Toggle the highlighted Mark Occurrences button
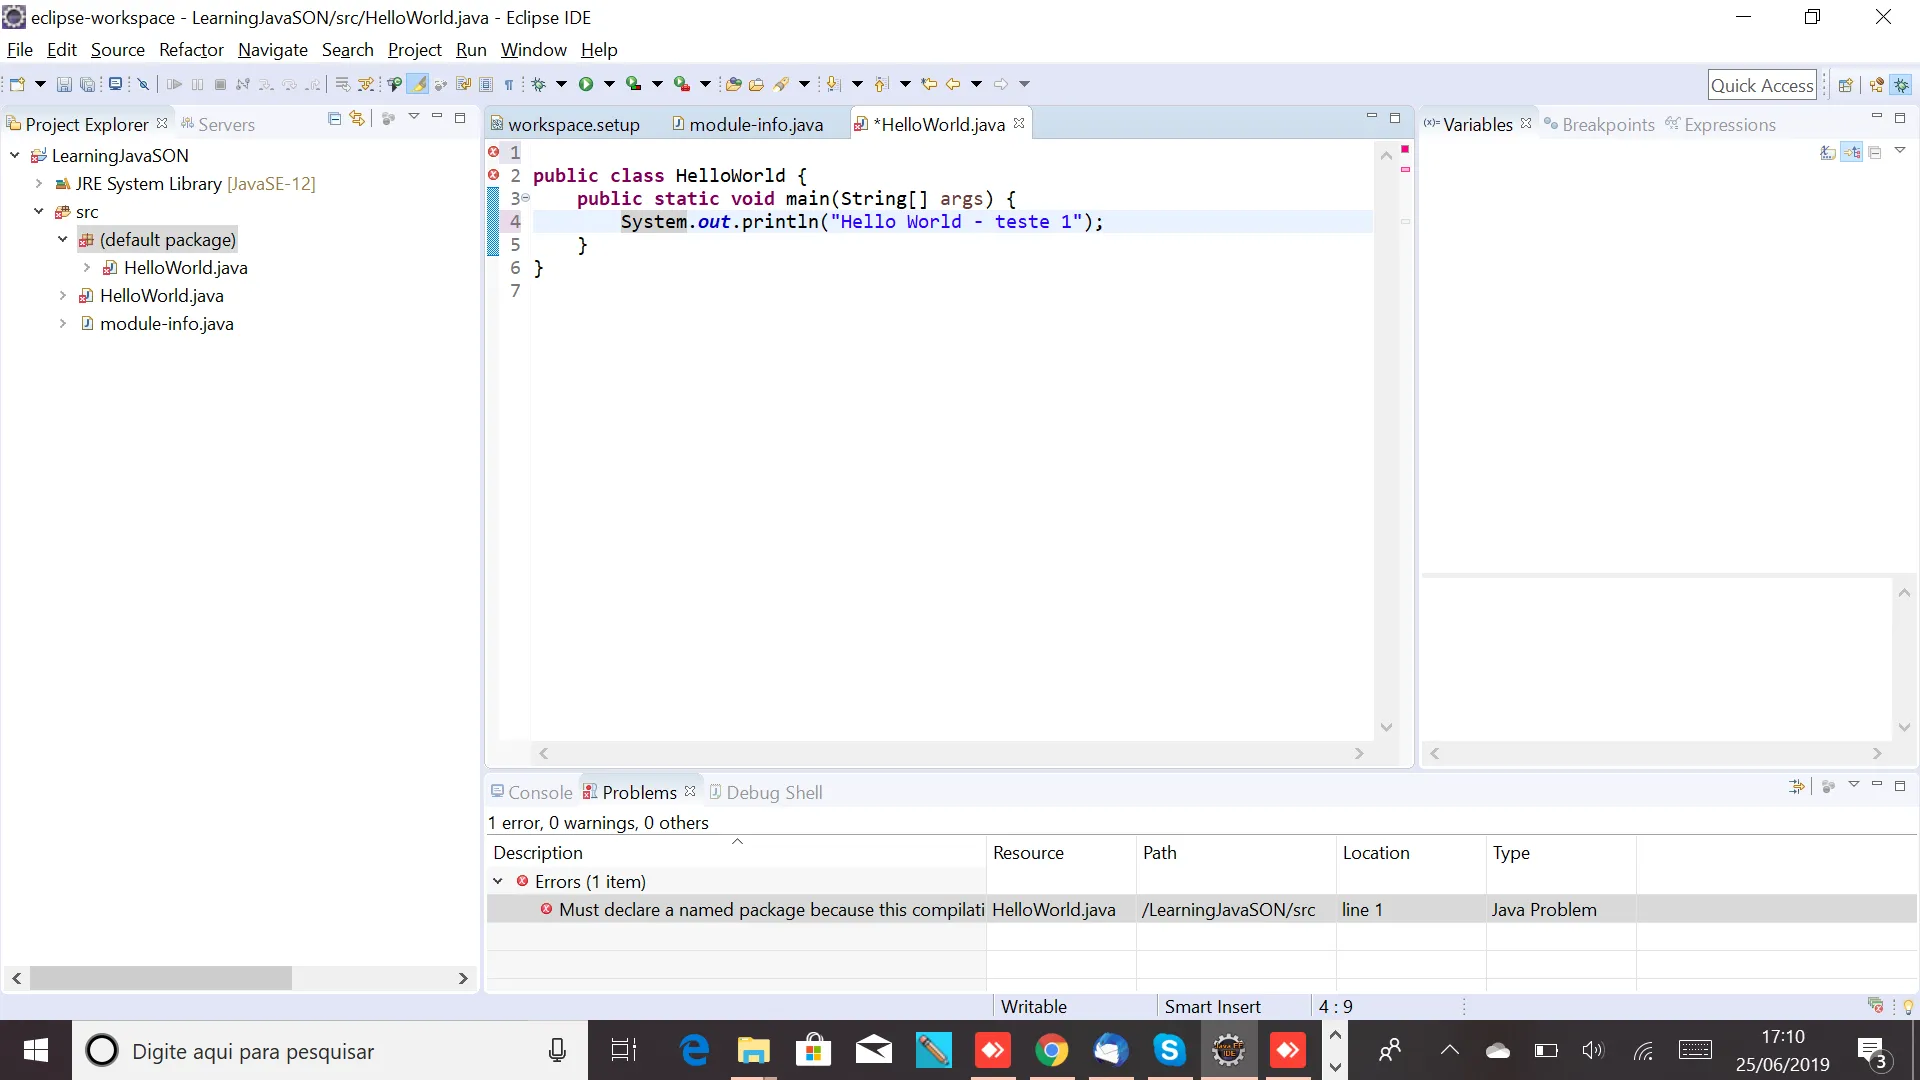The image size is (1920, 1080). point(418,84)
